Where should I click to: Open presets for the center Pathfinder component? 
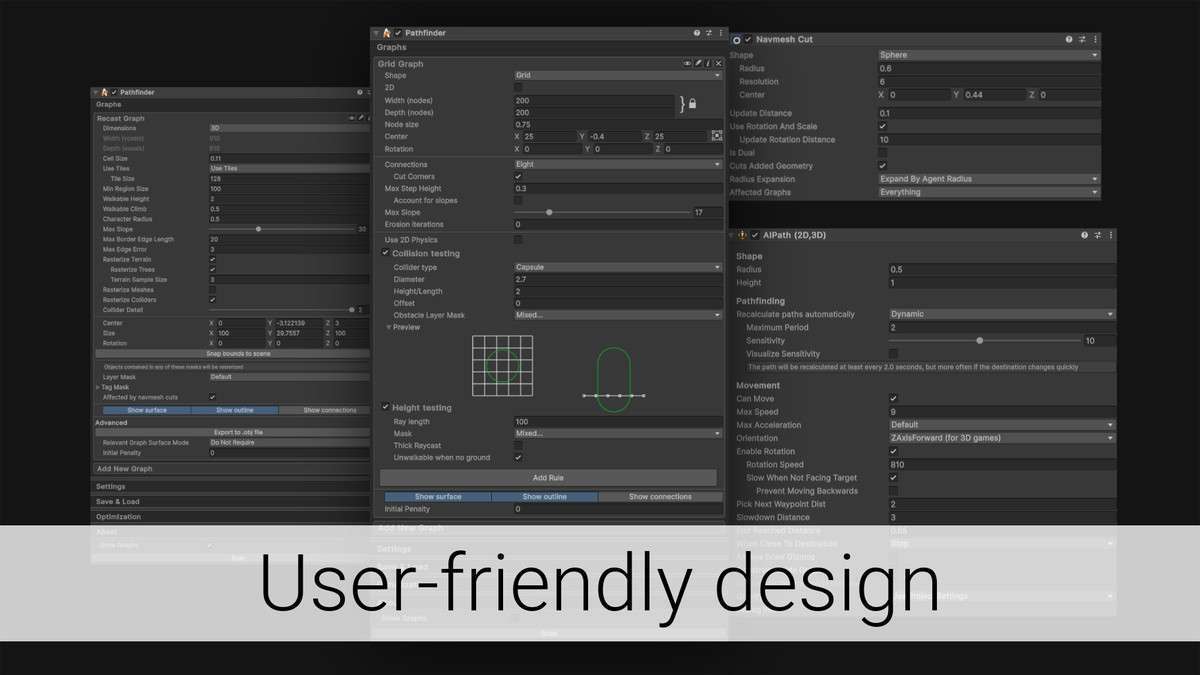pos(708,33)
